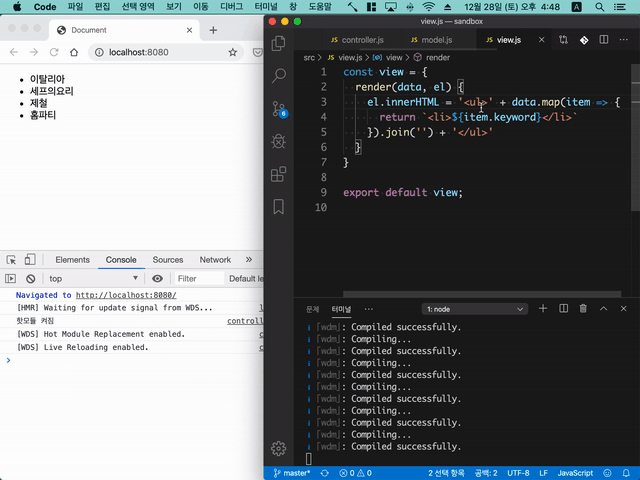Screen dimensions: 640x480
Task: Toggle the device toolbar in DevTools
Action: [x=30, y=260]
